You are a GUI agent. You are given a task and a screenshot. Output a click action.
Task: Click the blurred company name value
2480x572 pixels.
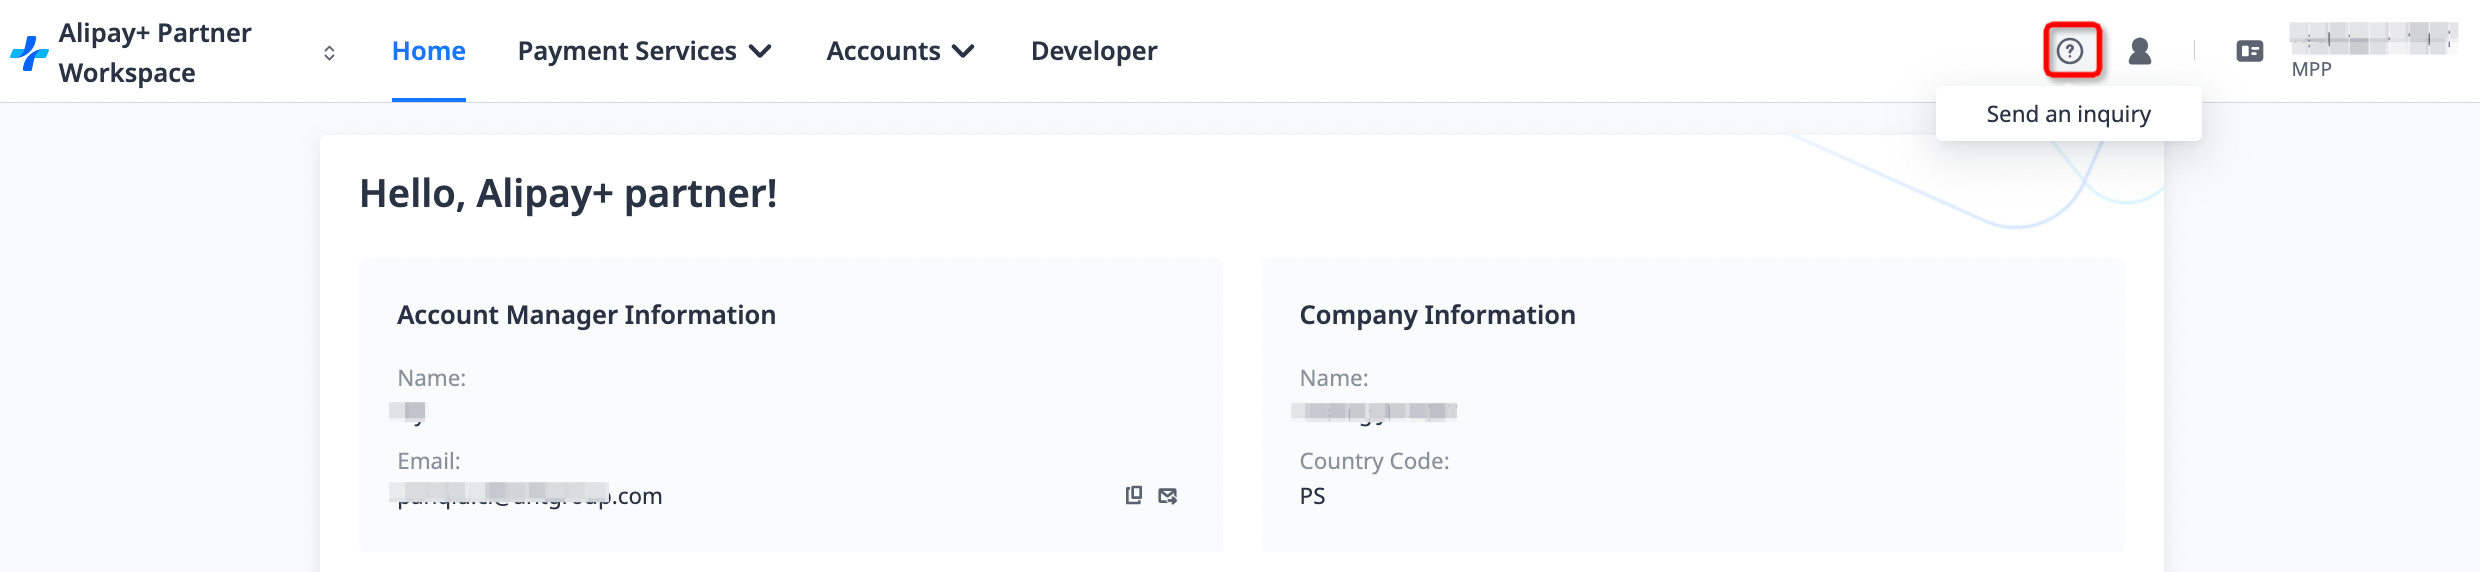click(1375, 411)
